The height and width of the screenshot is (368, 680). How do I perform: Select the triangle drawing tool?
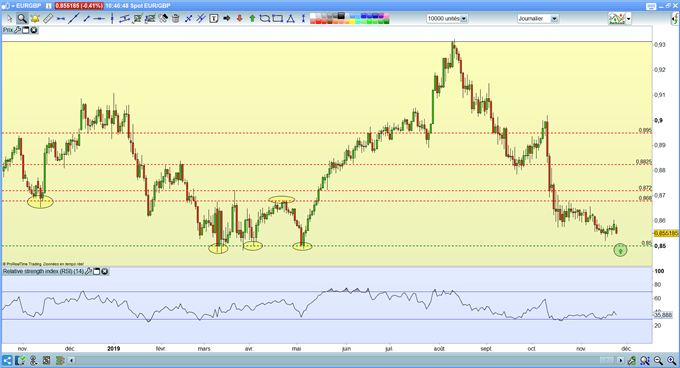(x=291, y=19)
